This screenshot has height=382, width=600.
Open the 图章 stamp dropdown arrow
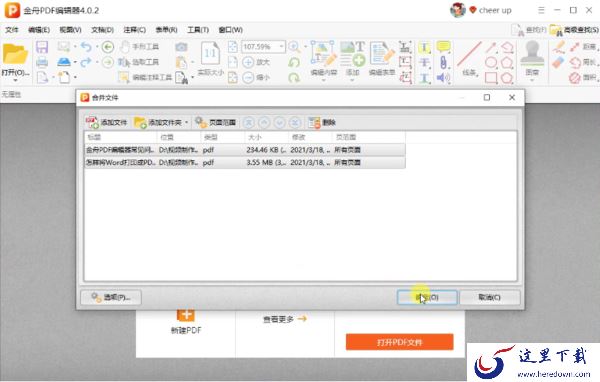coord(532,80)
